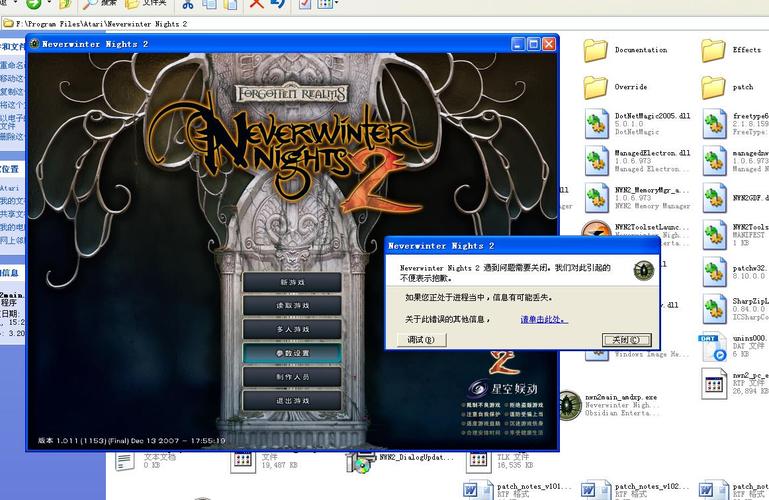769x500 pixels.
Task: Click the 关闭(C) button in error dialog
Action: pos(627,340)
